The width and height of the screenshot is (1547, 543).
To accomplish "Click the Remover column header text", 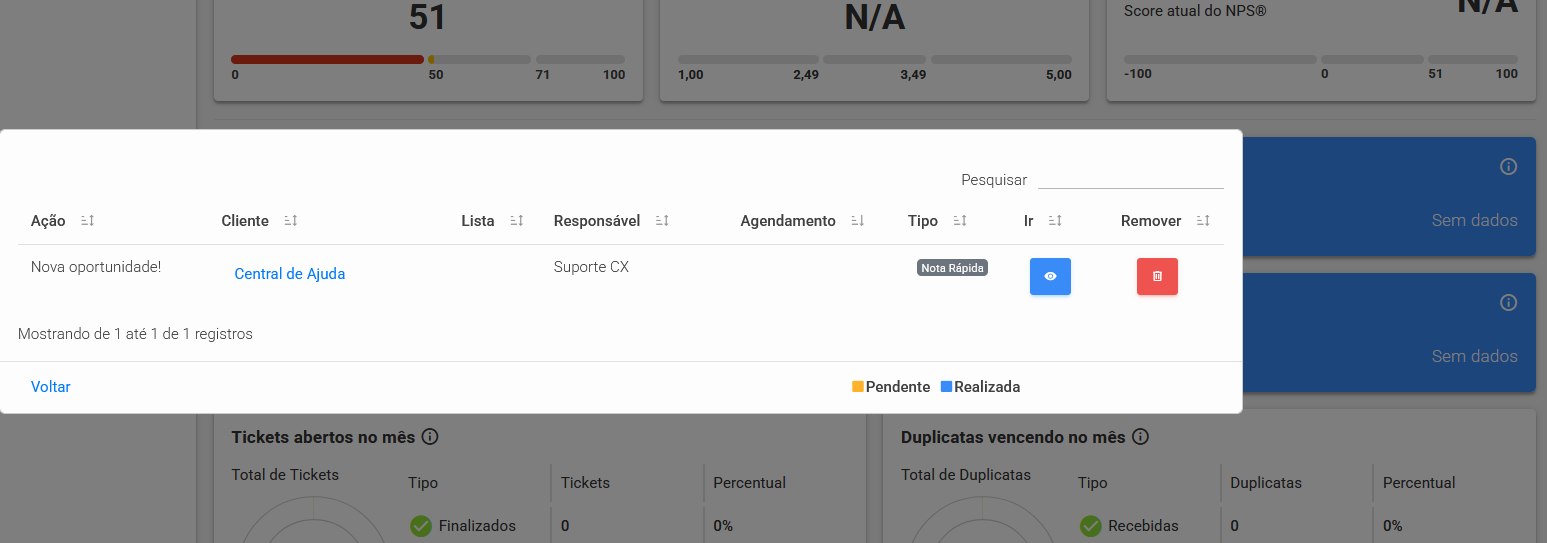I will click(1151, 221).
